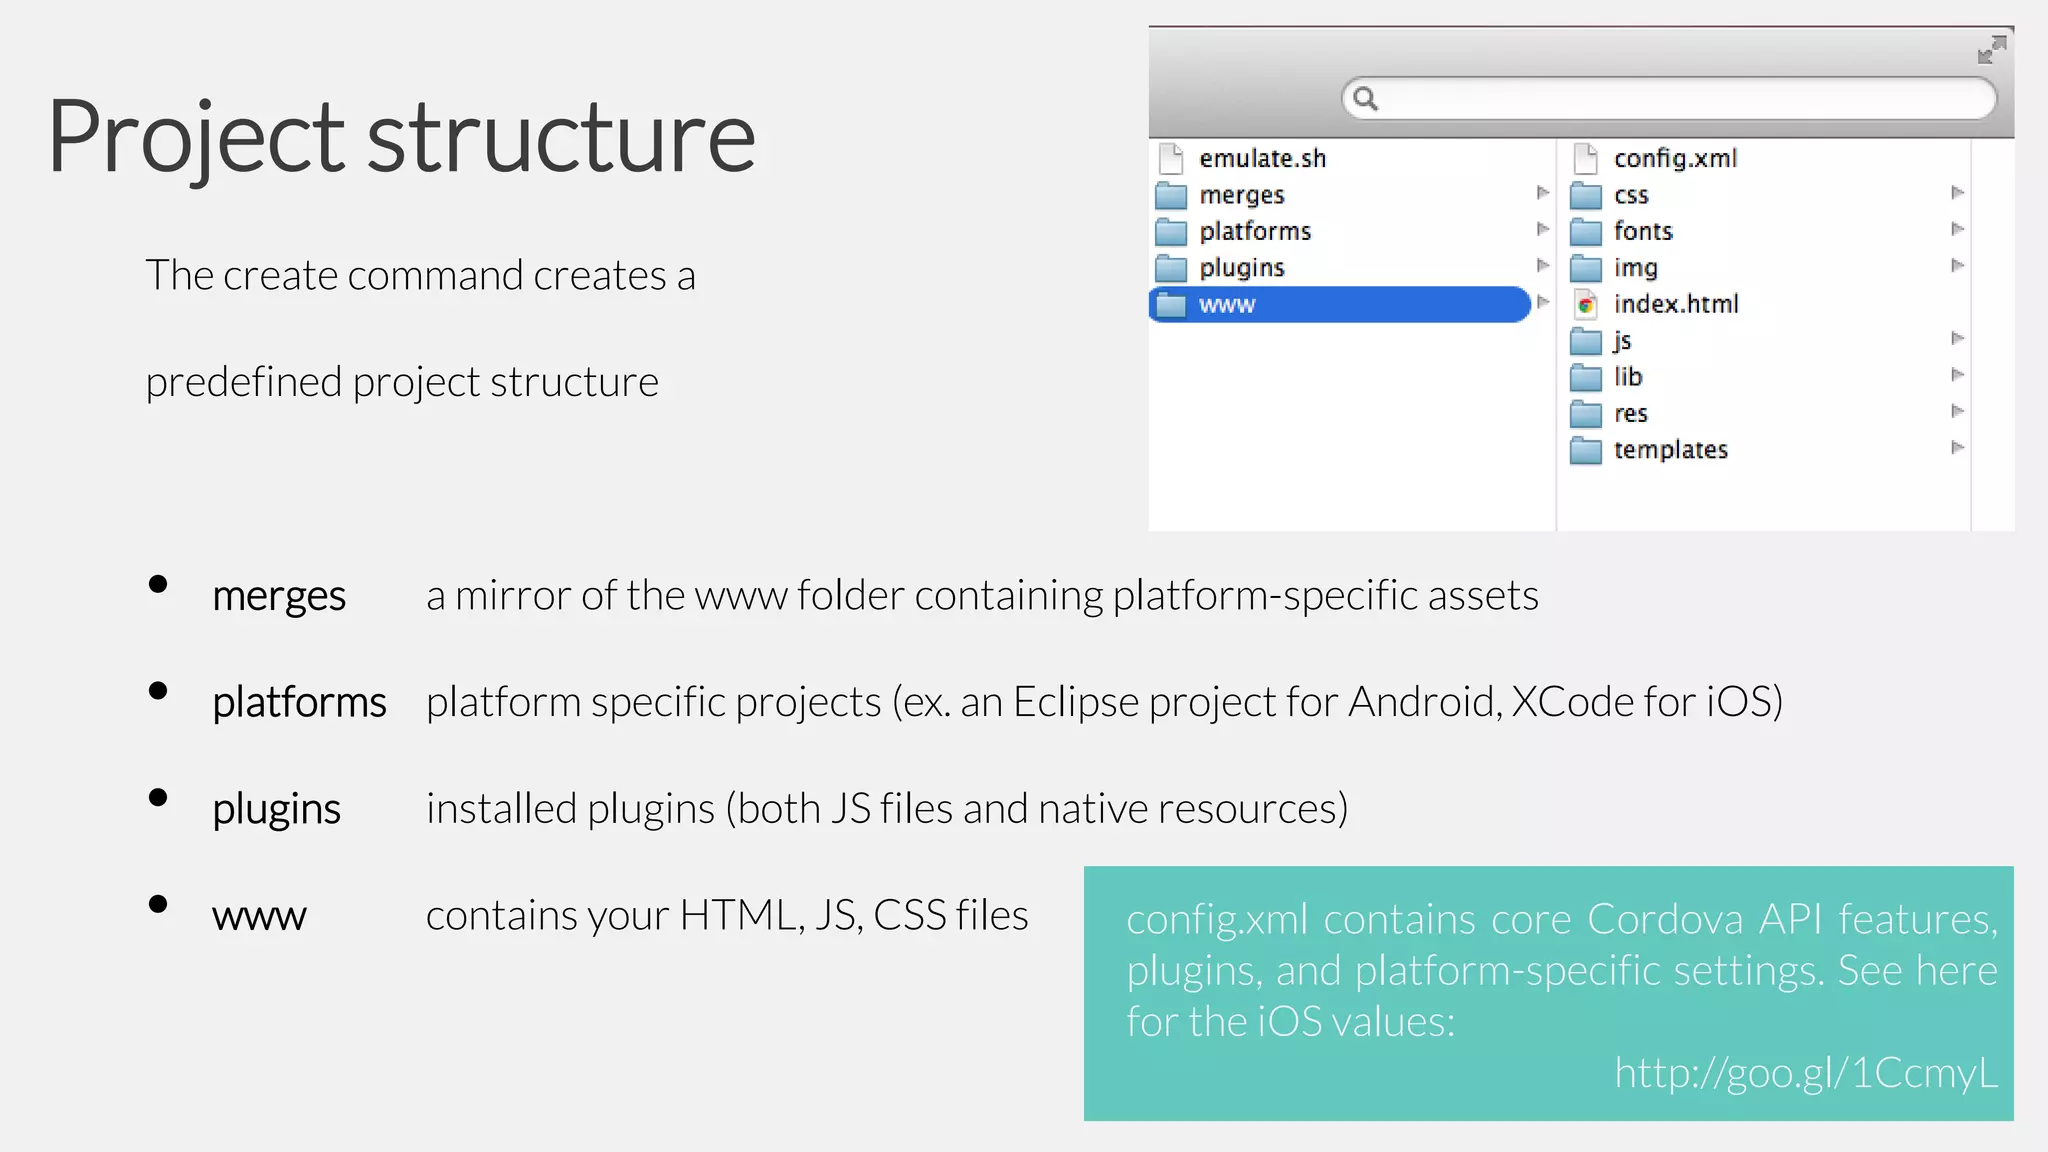Click the 'merges' bullet term
The image size is (2048, 1152).
(x=279, y=596)
